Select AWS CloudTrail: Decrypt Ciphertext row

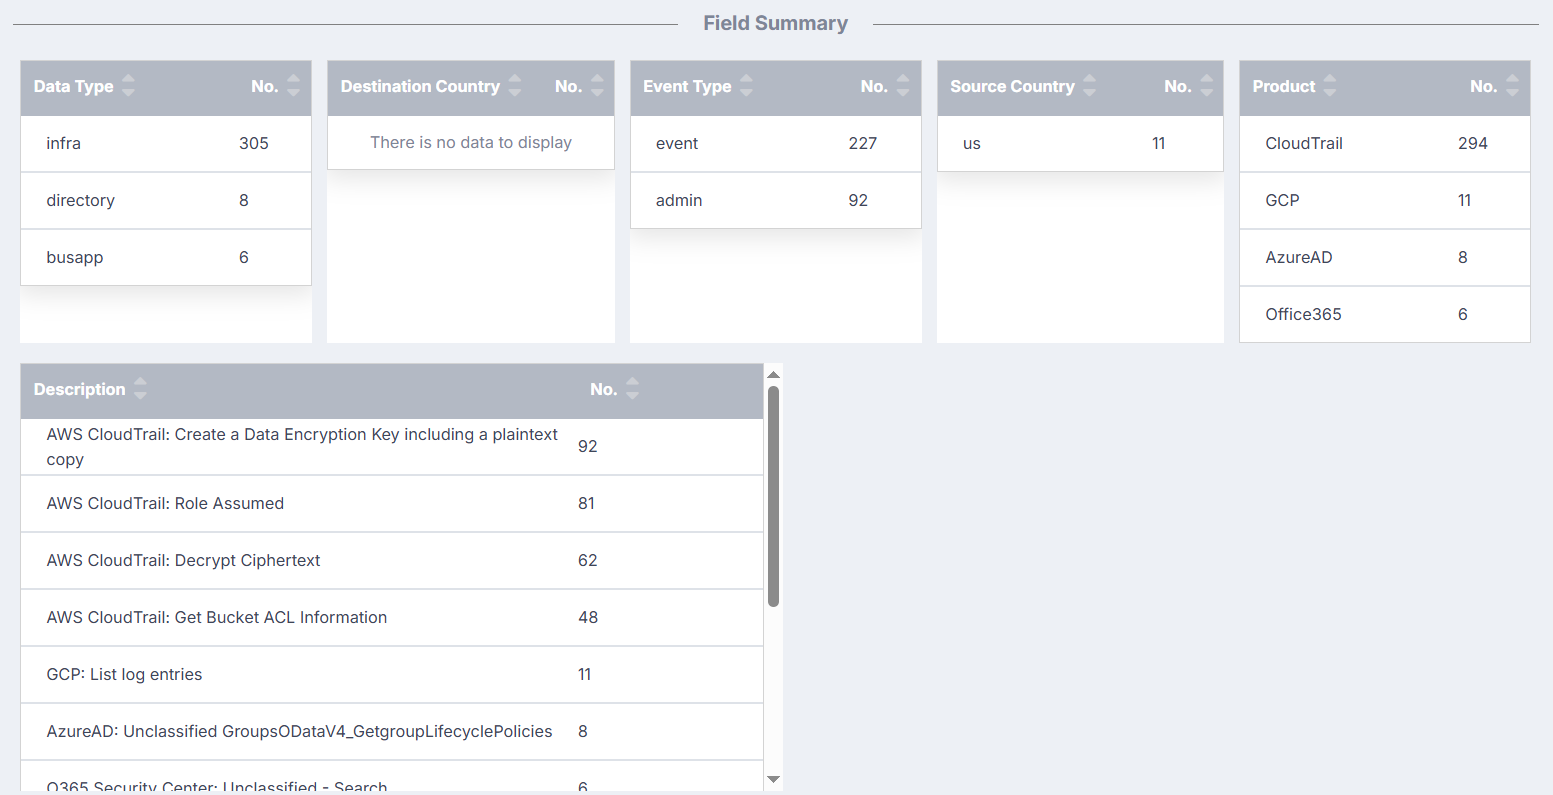(392, 560)
